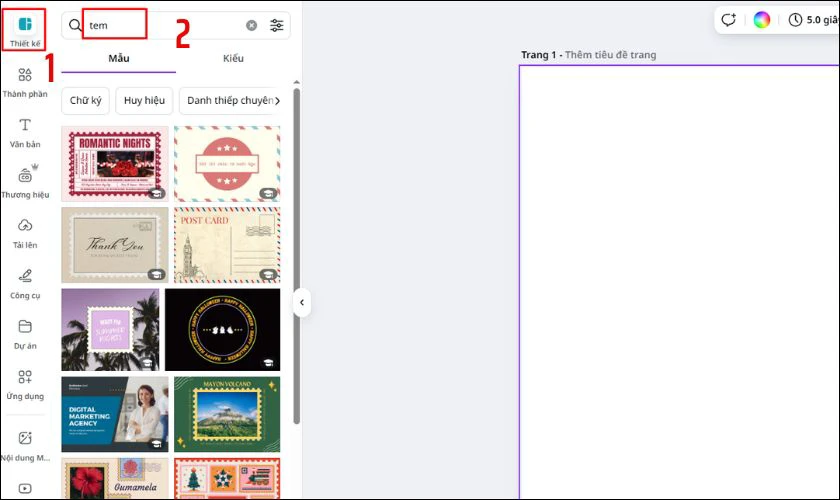The height and width of the screenshot is (500, 840).
Task: Collapse the side panel with left chevron
Action: pos(302,302)
